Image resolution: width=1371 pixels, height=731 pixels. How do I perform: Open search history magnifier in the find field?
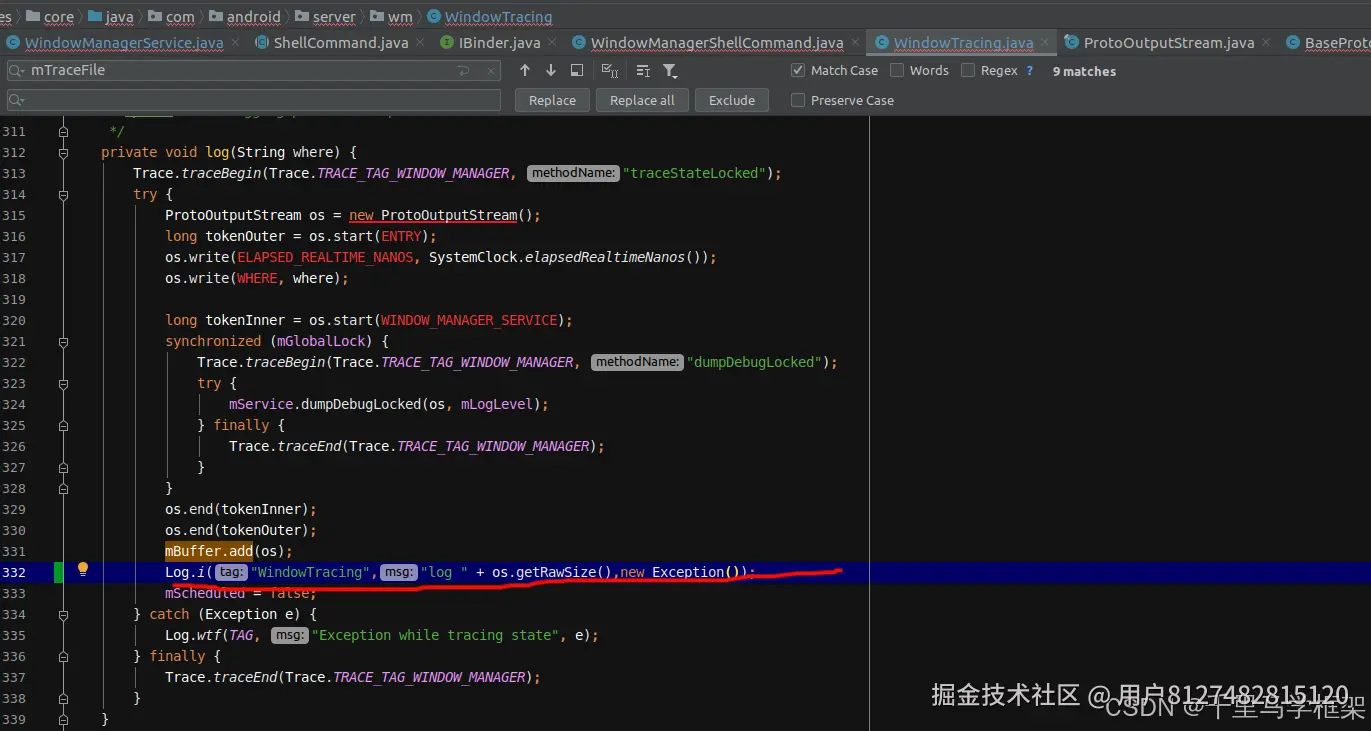point(18,70)
